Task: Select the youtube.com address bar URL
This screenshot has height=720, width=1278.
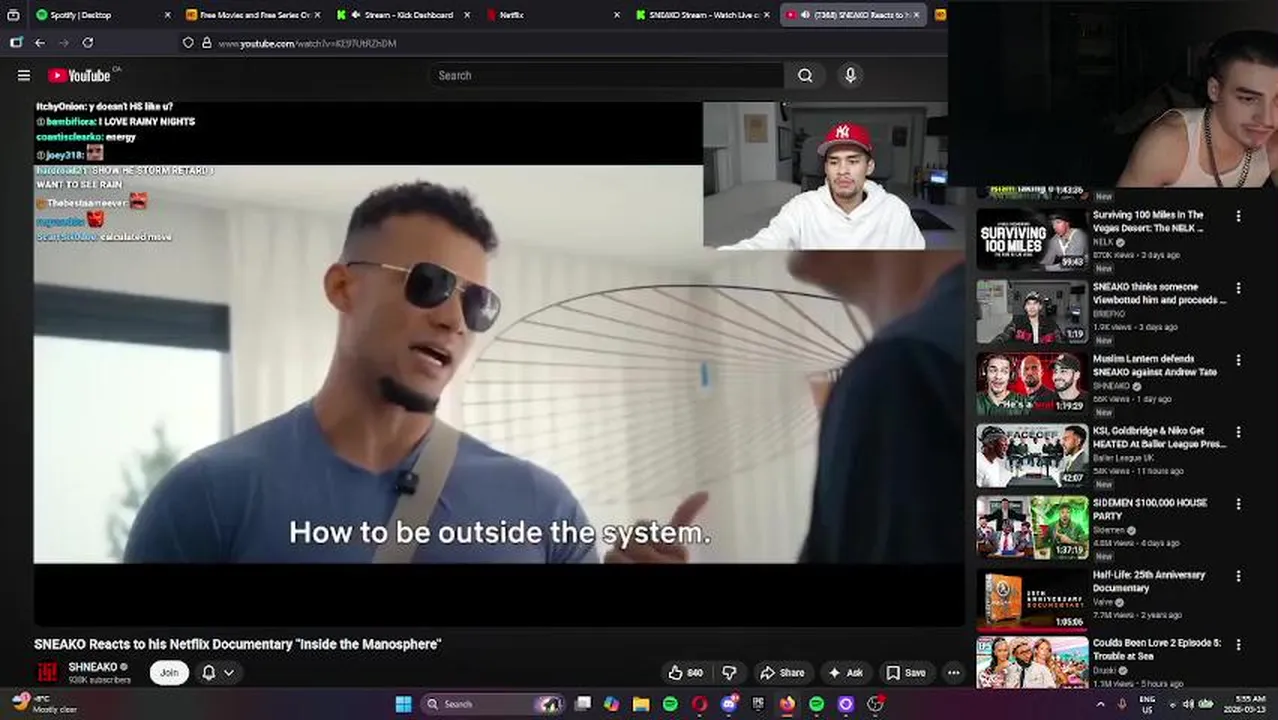Action: coord(308,44)
